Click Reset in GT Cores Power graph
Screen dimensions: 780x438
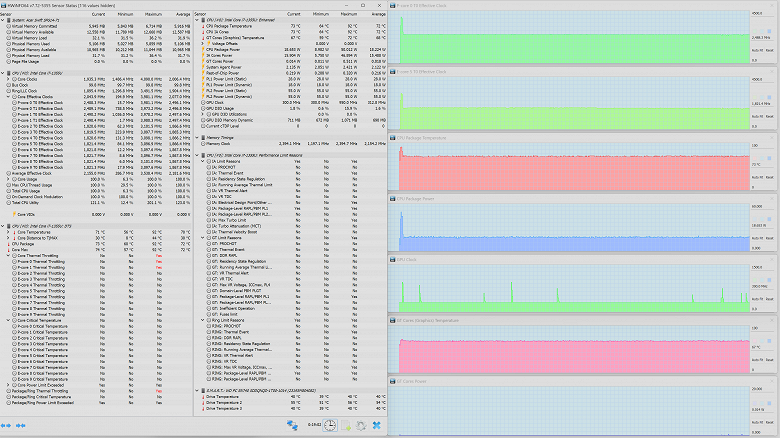770,421
